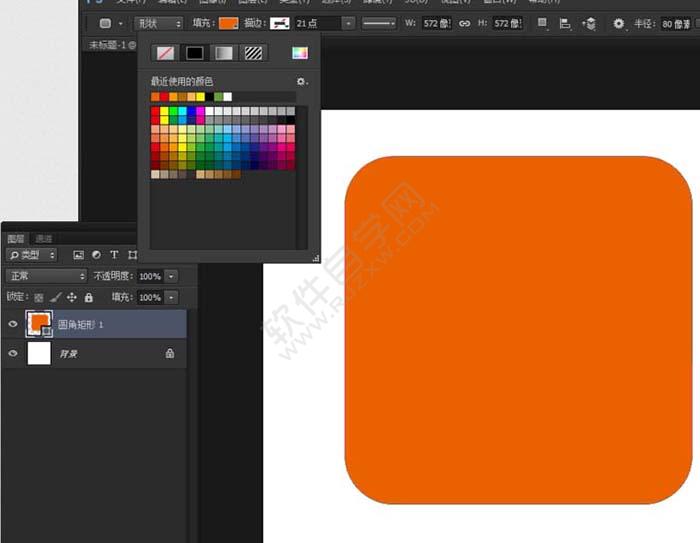Click the orange 填充 fill swatch in options bar
This screenshot has width=700, height=543.
coord(228,23)
